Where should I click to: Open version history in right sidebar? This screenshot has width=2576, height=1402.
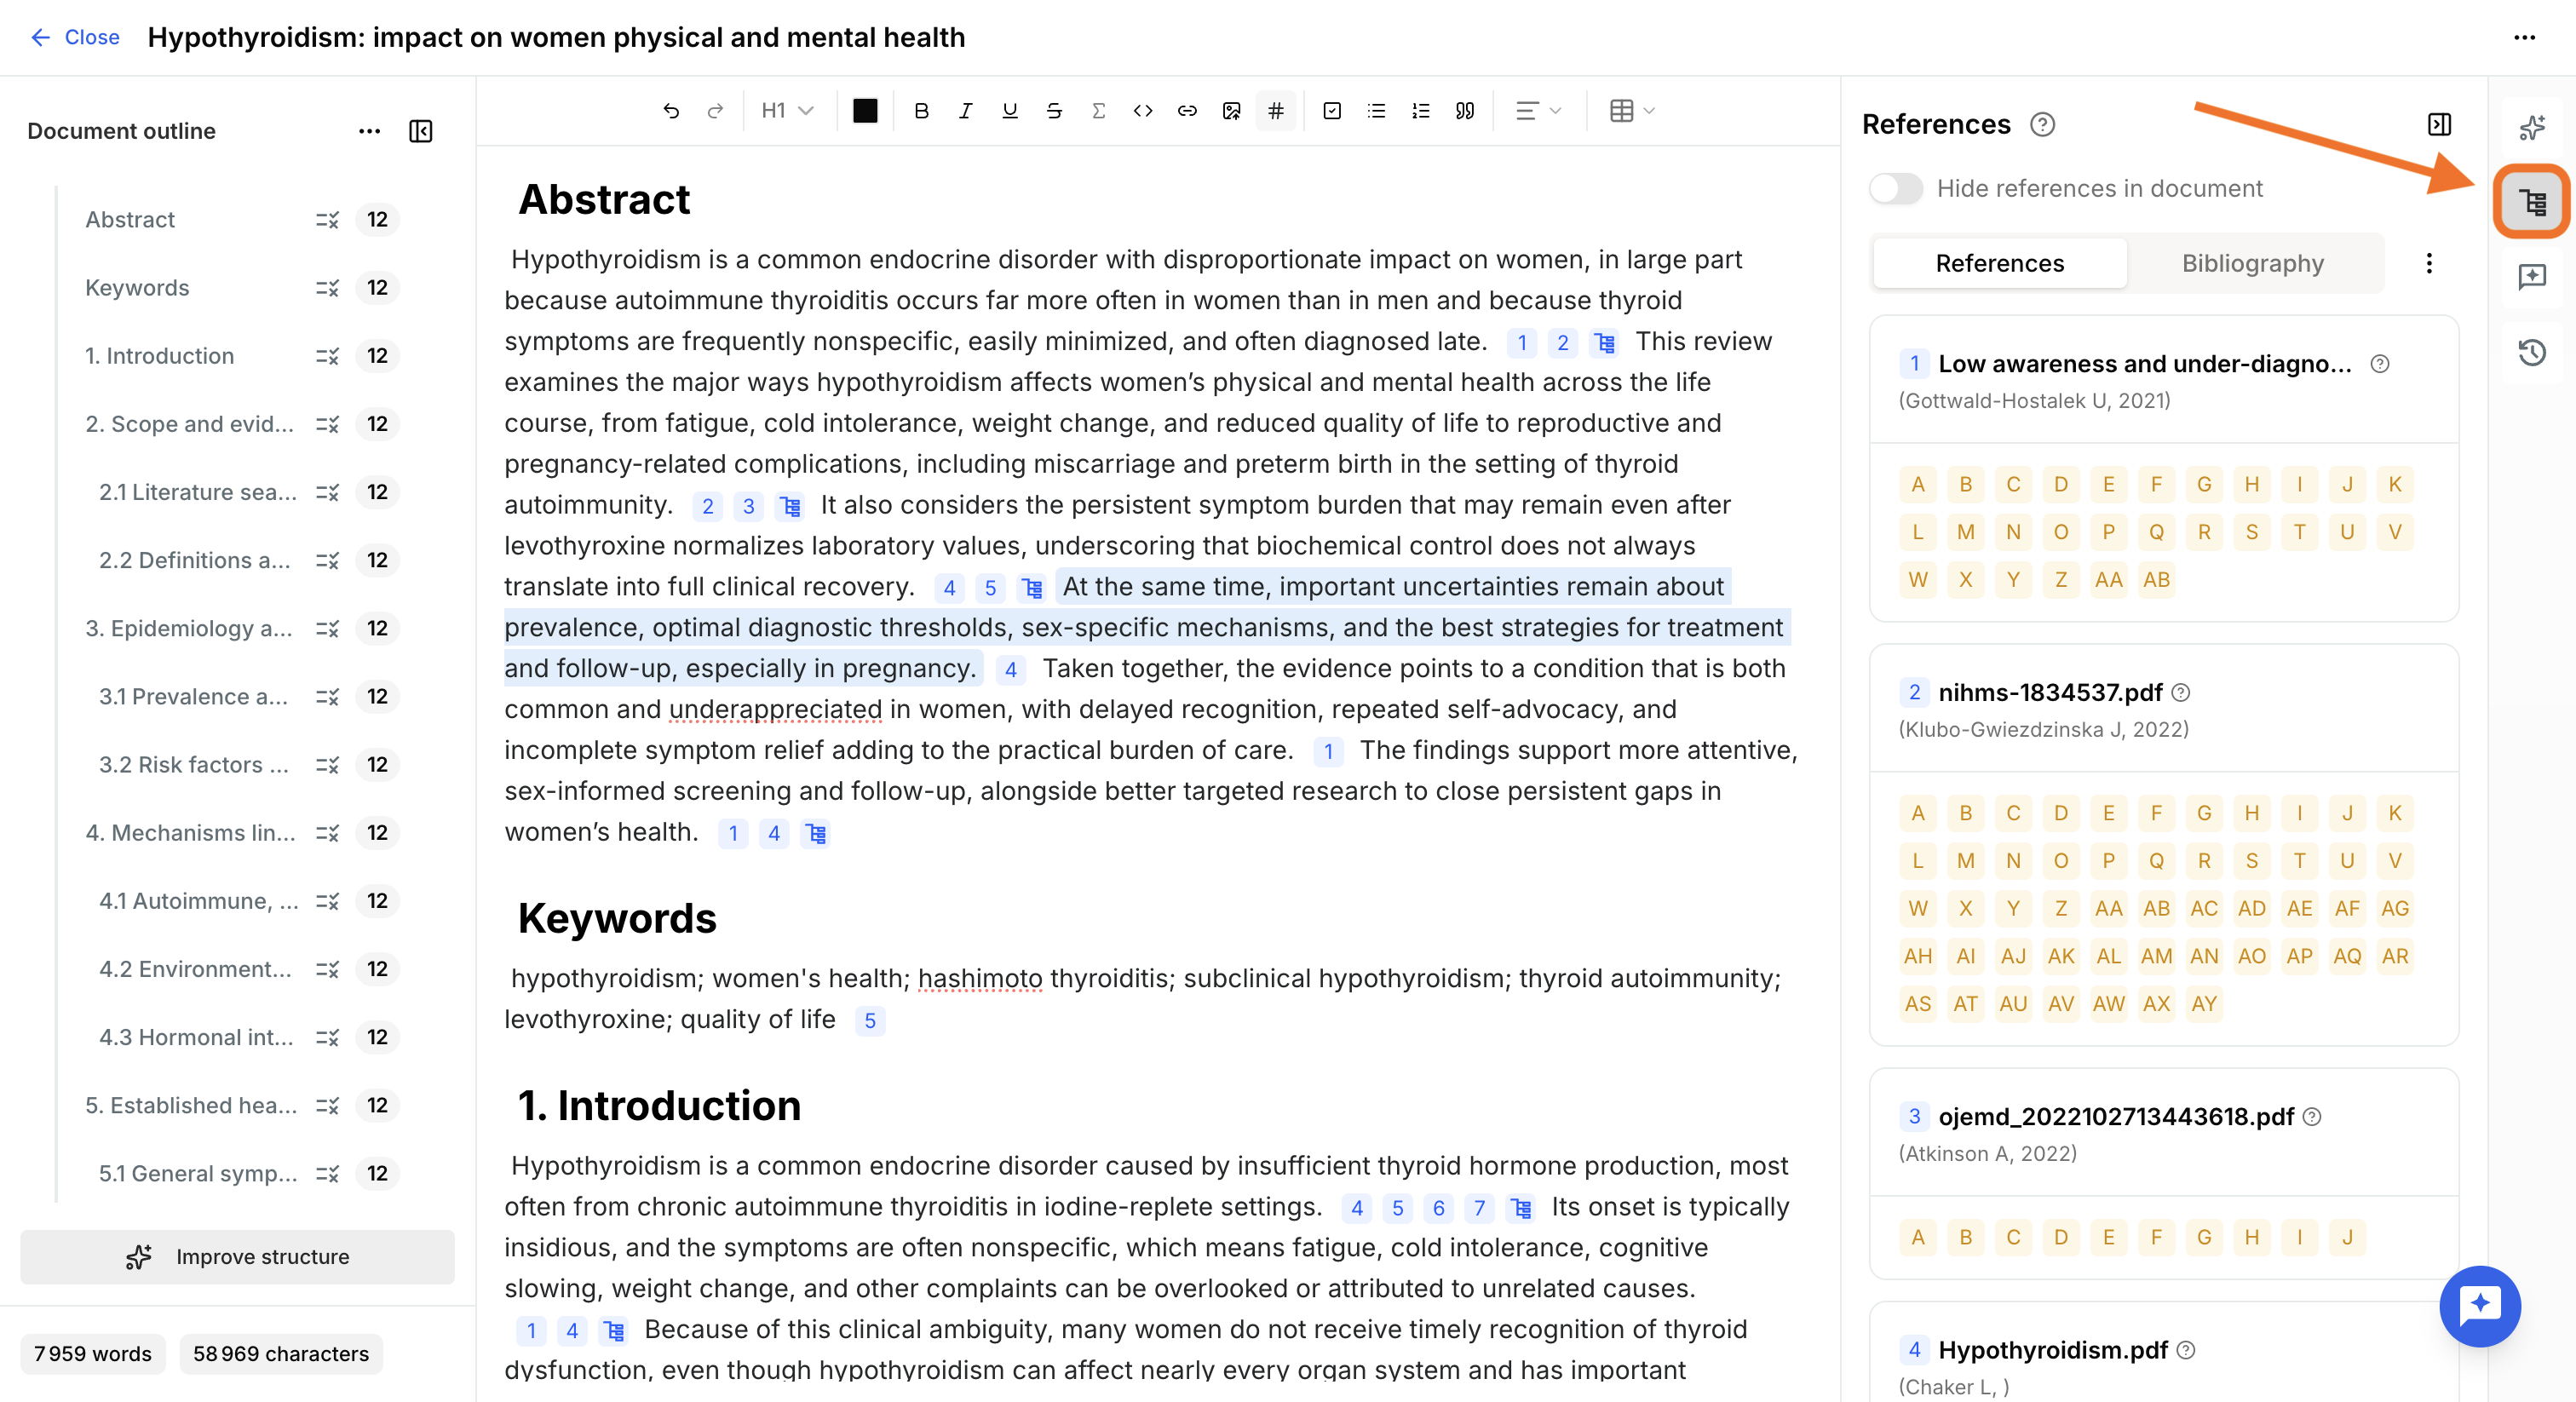click(x=2531, y=352)
